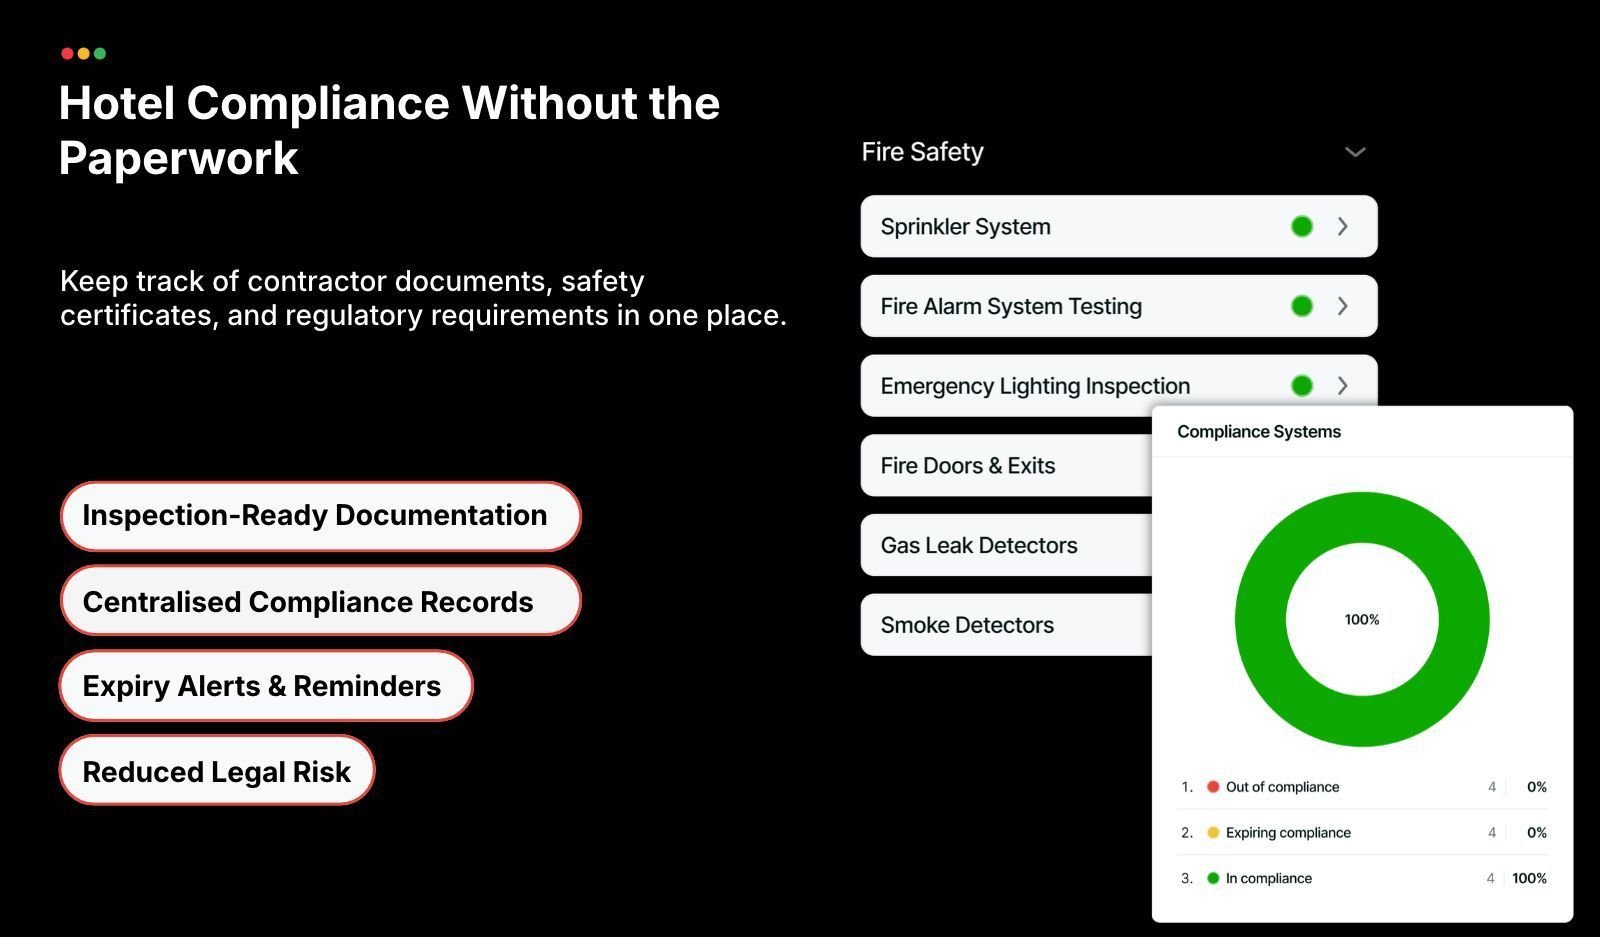1600x937 pixels.
Task: Open Emergency Lighting Inspection chevron
Action: pyautogui.click(x=1343, y=386)
